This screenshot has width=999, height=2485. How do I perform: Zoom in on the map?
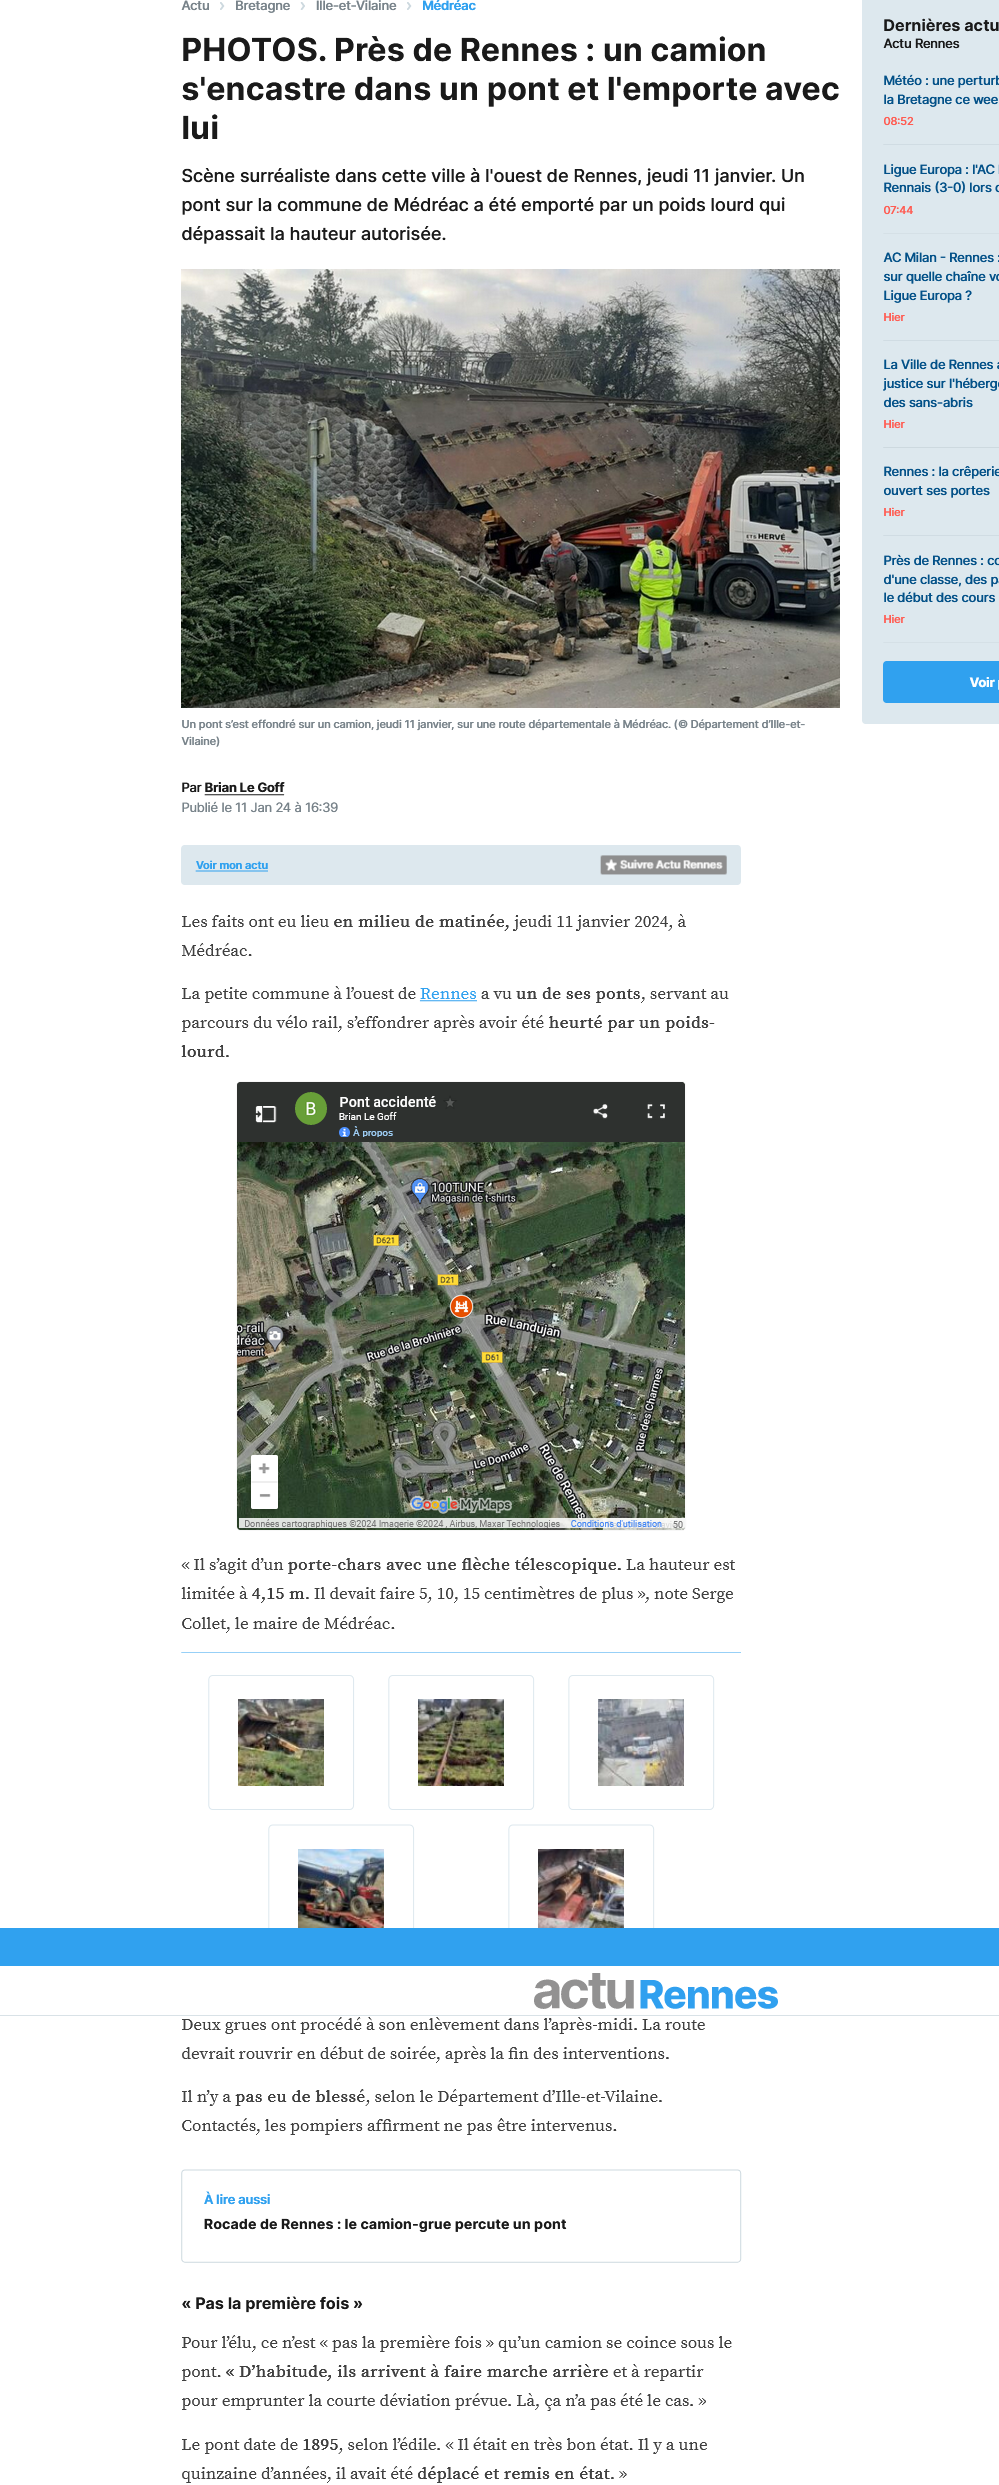coord(264,1468)
